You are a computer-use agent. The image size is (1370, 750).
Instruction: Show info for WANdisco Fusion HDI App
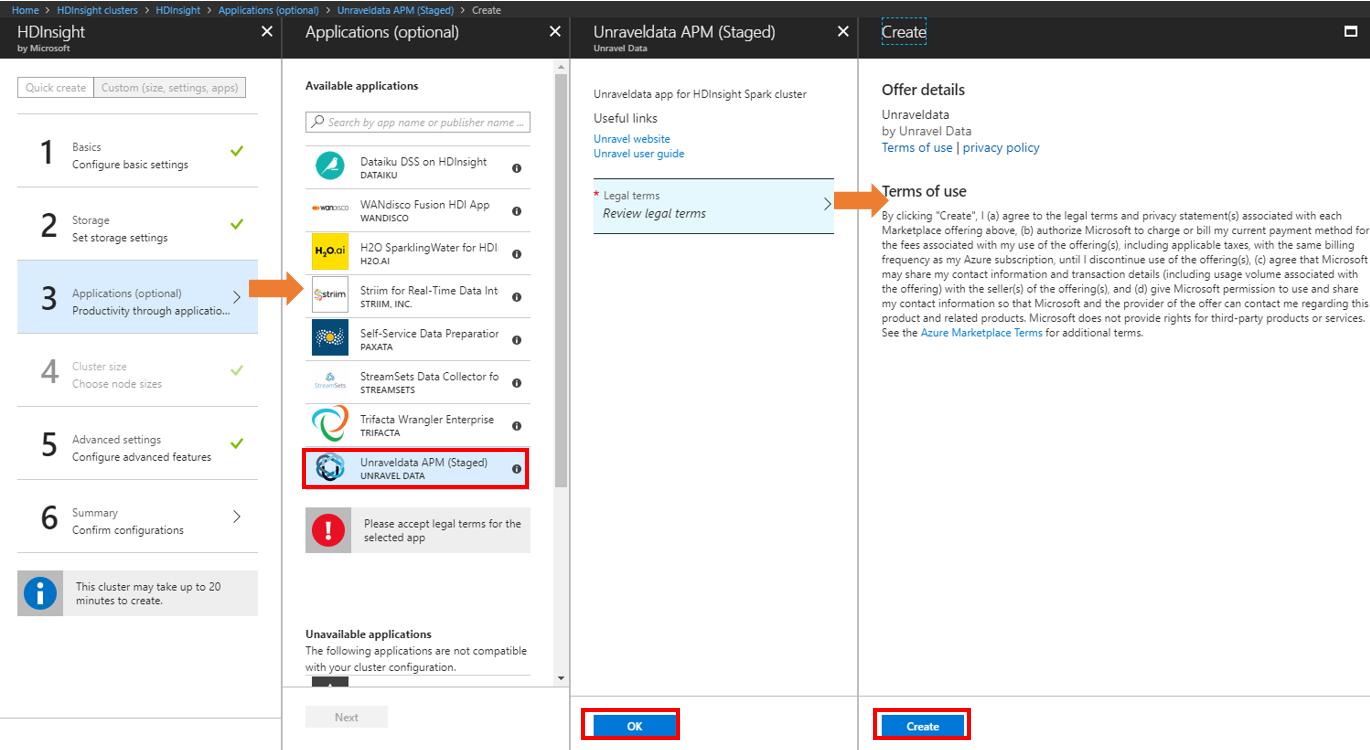coord(517,211)
